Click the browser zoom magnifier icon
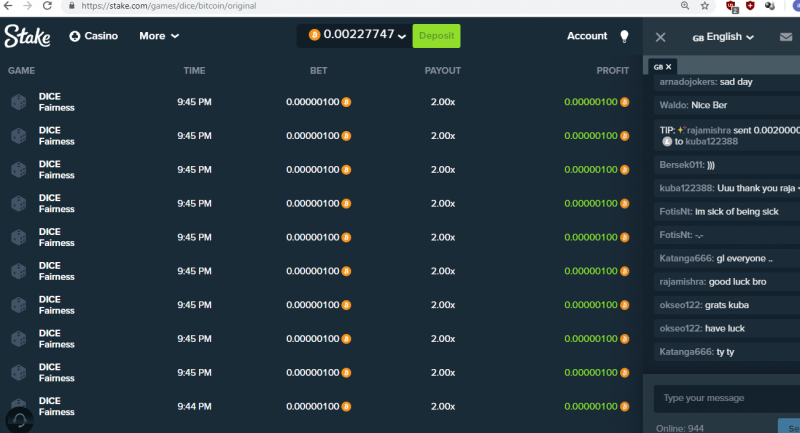The image size is (800, 433). click(x=685, y=6)
